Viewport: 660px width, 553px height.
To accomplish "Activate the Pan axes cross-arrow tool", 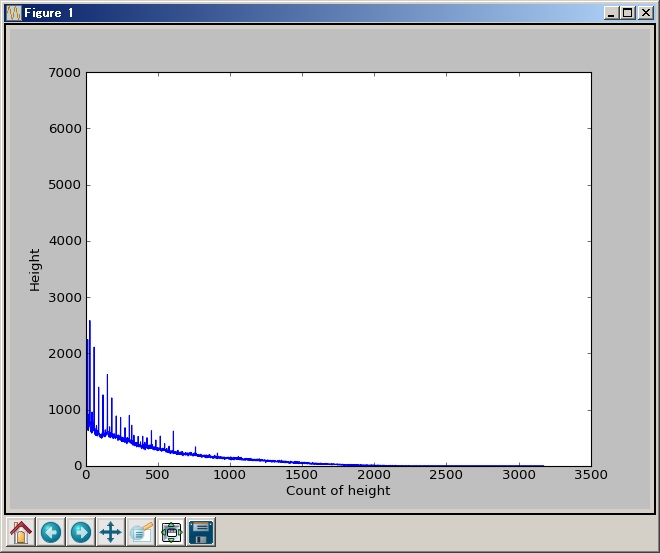I will click(x=111, y=532).
